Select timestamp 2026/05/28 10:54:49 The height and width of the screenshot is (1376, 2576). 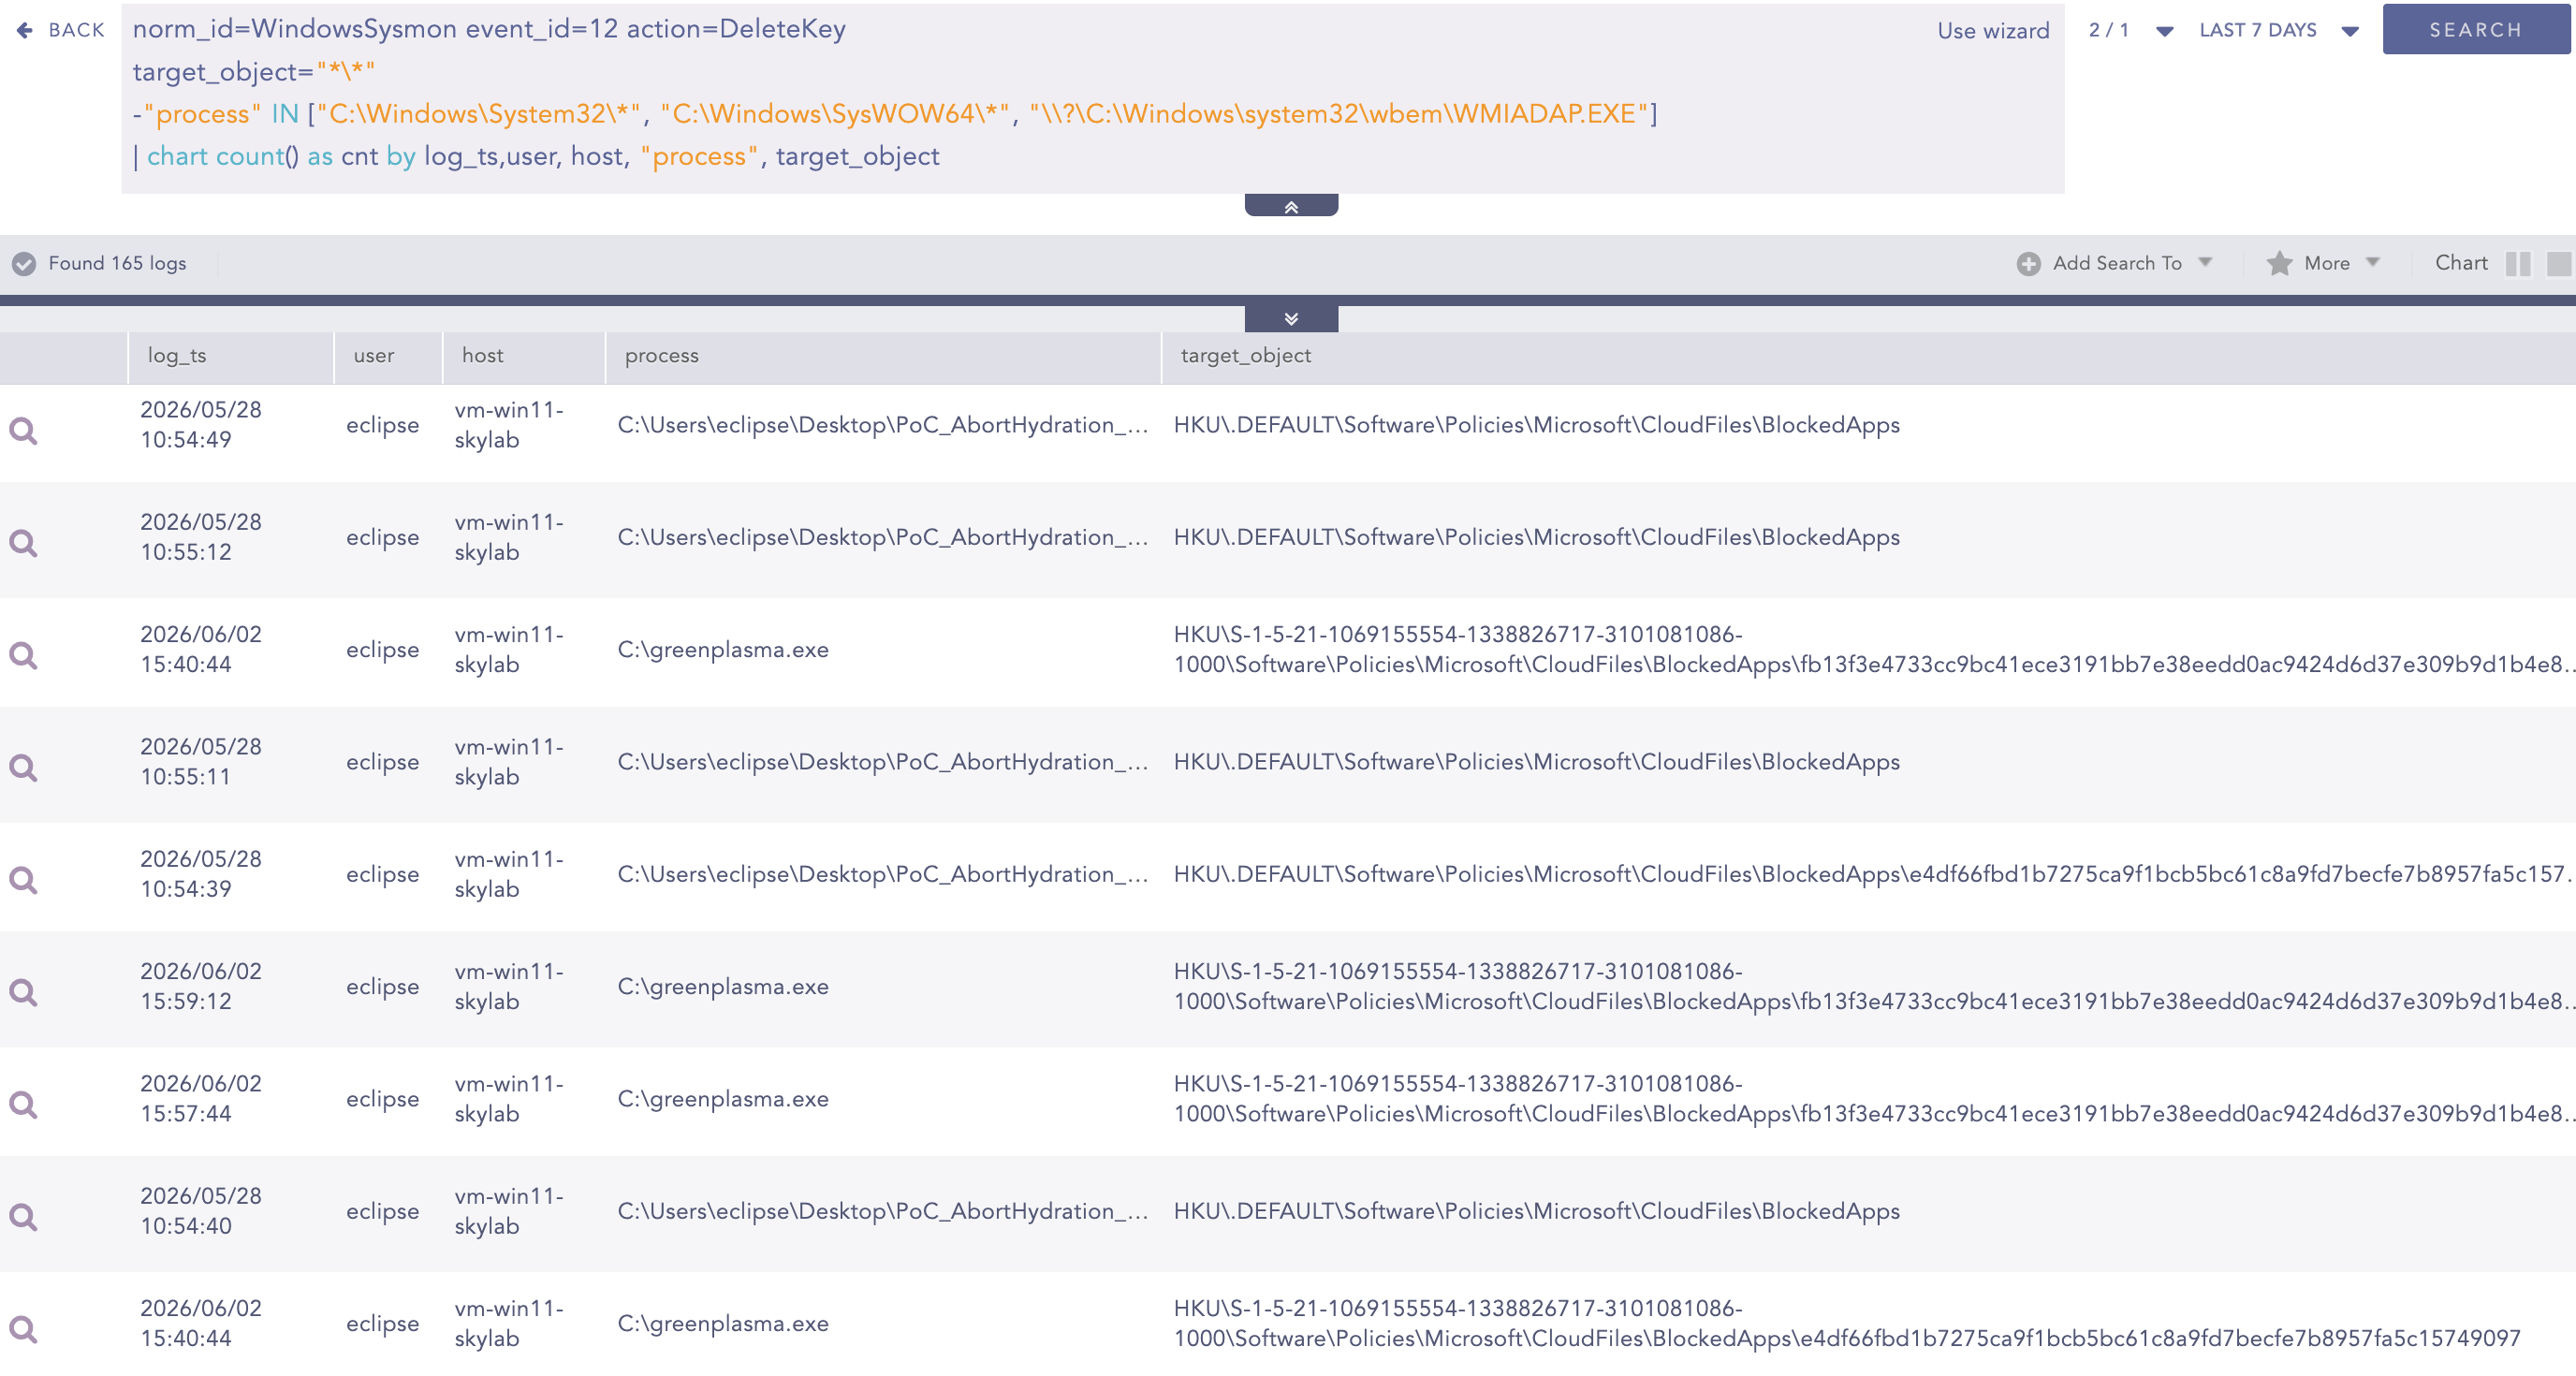[201, 425]
